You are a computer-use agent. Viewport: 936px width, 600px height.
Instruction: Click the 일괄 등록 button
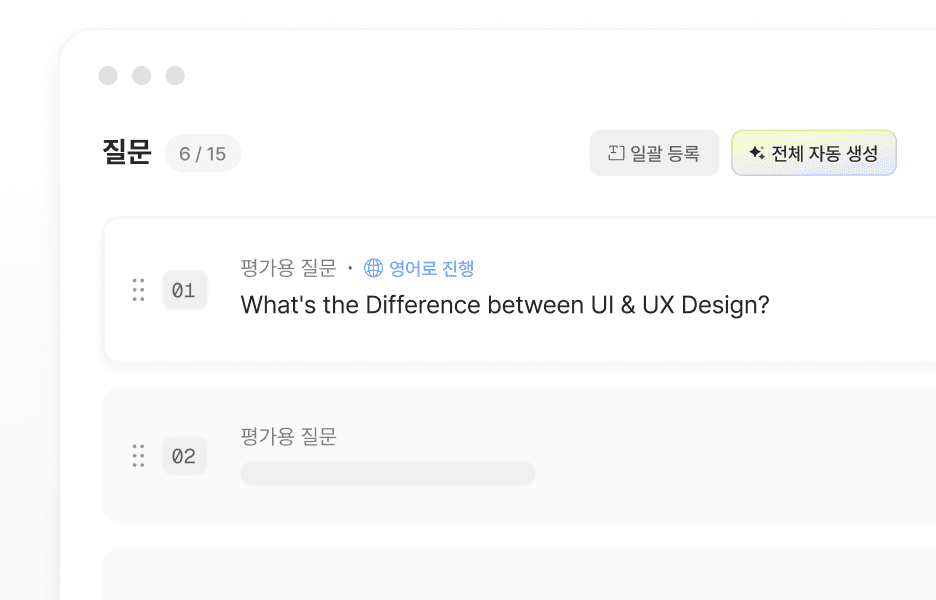click(654, 153)
